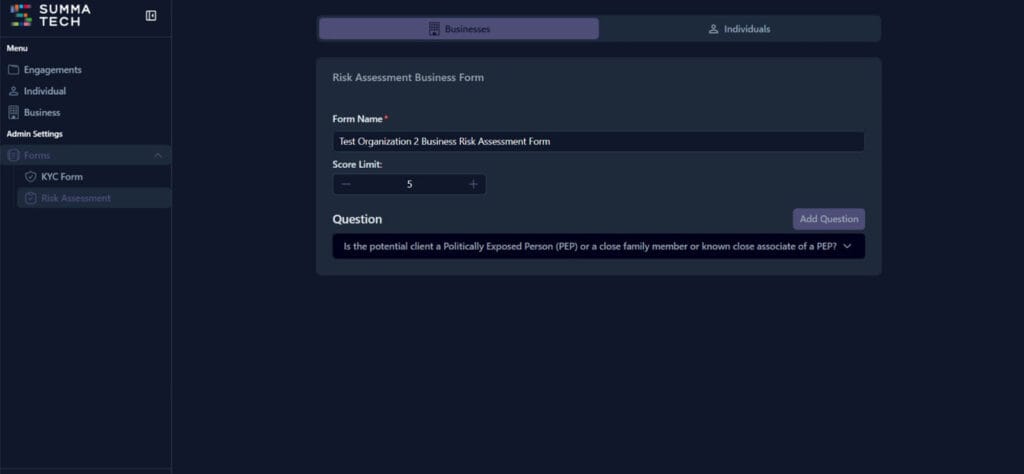The width and height of the screenshot is (1024, 474).
Task: Click the KYC Form shield icon
Action: coord(31,177)
